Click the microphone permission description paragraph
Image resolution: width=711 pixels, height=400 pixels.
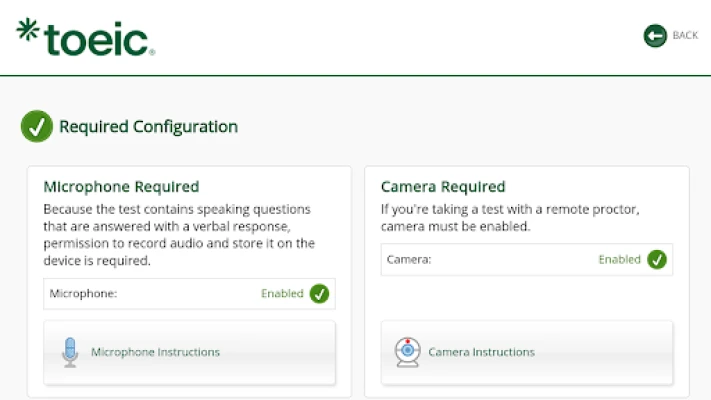180,235
